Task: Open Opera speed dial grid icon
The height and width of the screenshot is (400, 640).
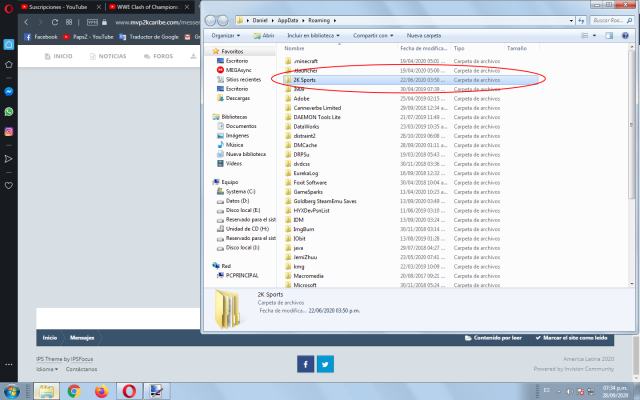Action: pos(69,22)
